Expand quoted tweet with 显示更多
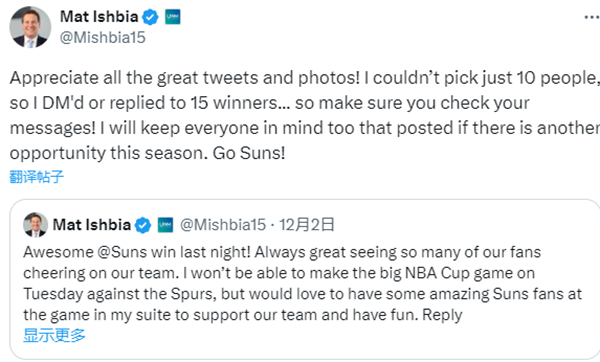Screen dimensions: 600x362 pyautogui.click(x=54, y=335)
